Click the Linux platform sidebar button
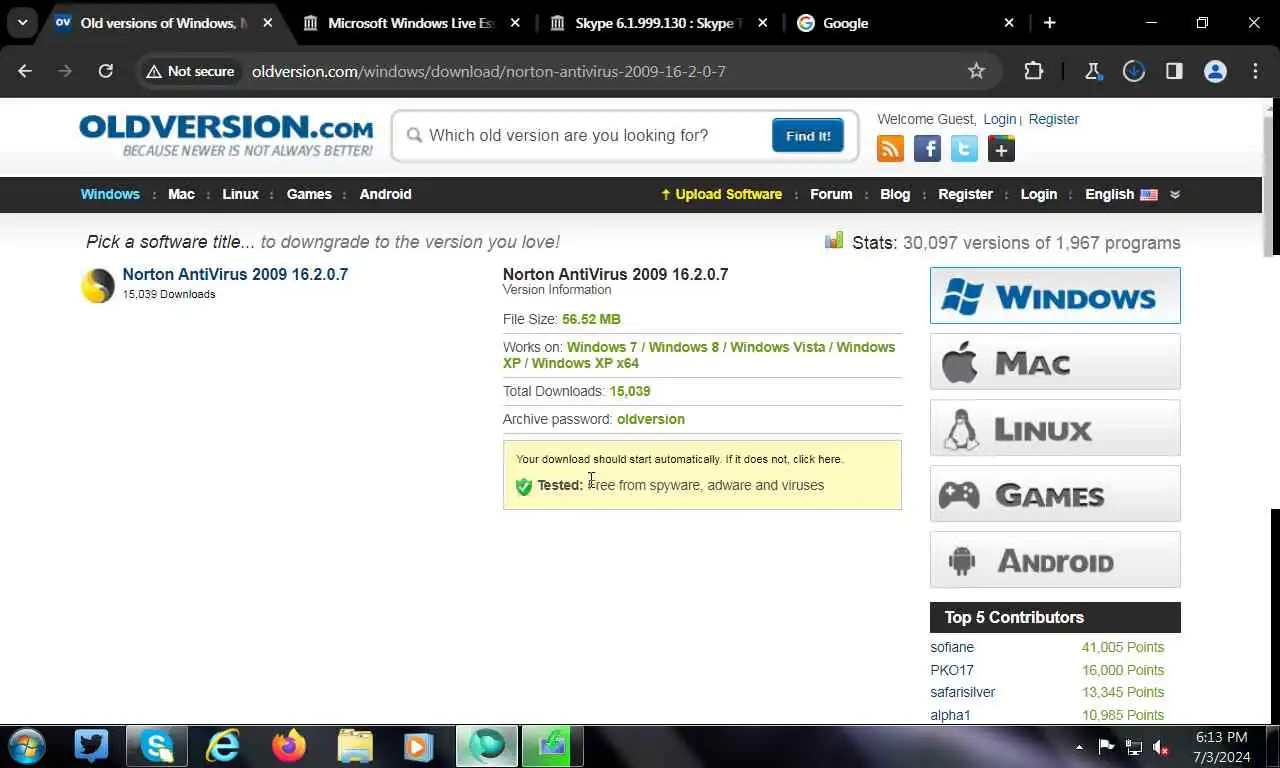 coord(1055,427)
